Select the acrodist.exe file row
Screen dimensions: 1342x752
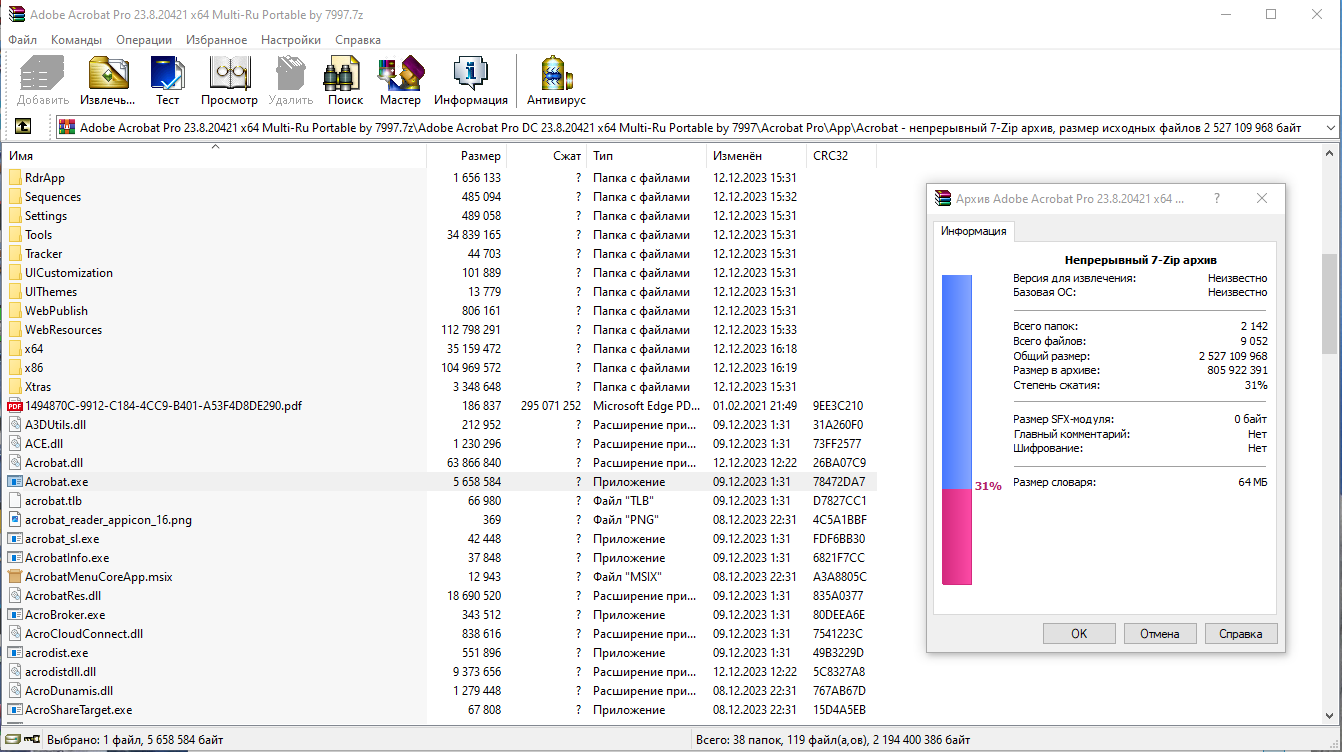pyautogui.click(x=440, y=653)
